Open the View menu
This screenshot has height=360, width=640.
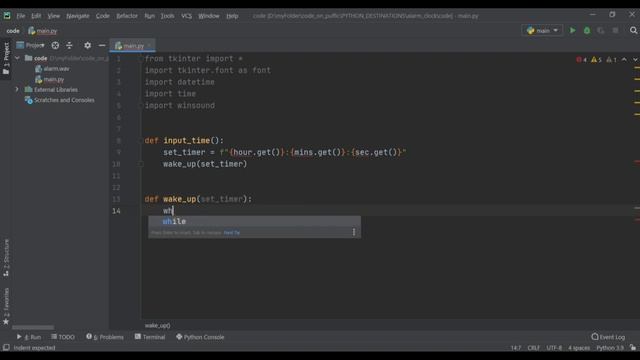(53, 16)
